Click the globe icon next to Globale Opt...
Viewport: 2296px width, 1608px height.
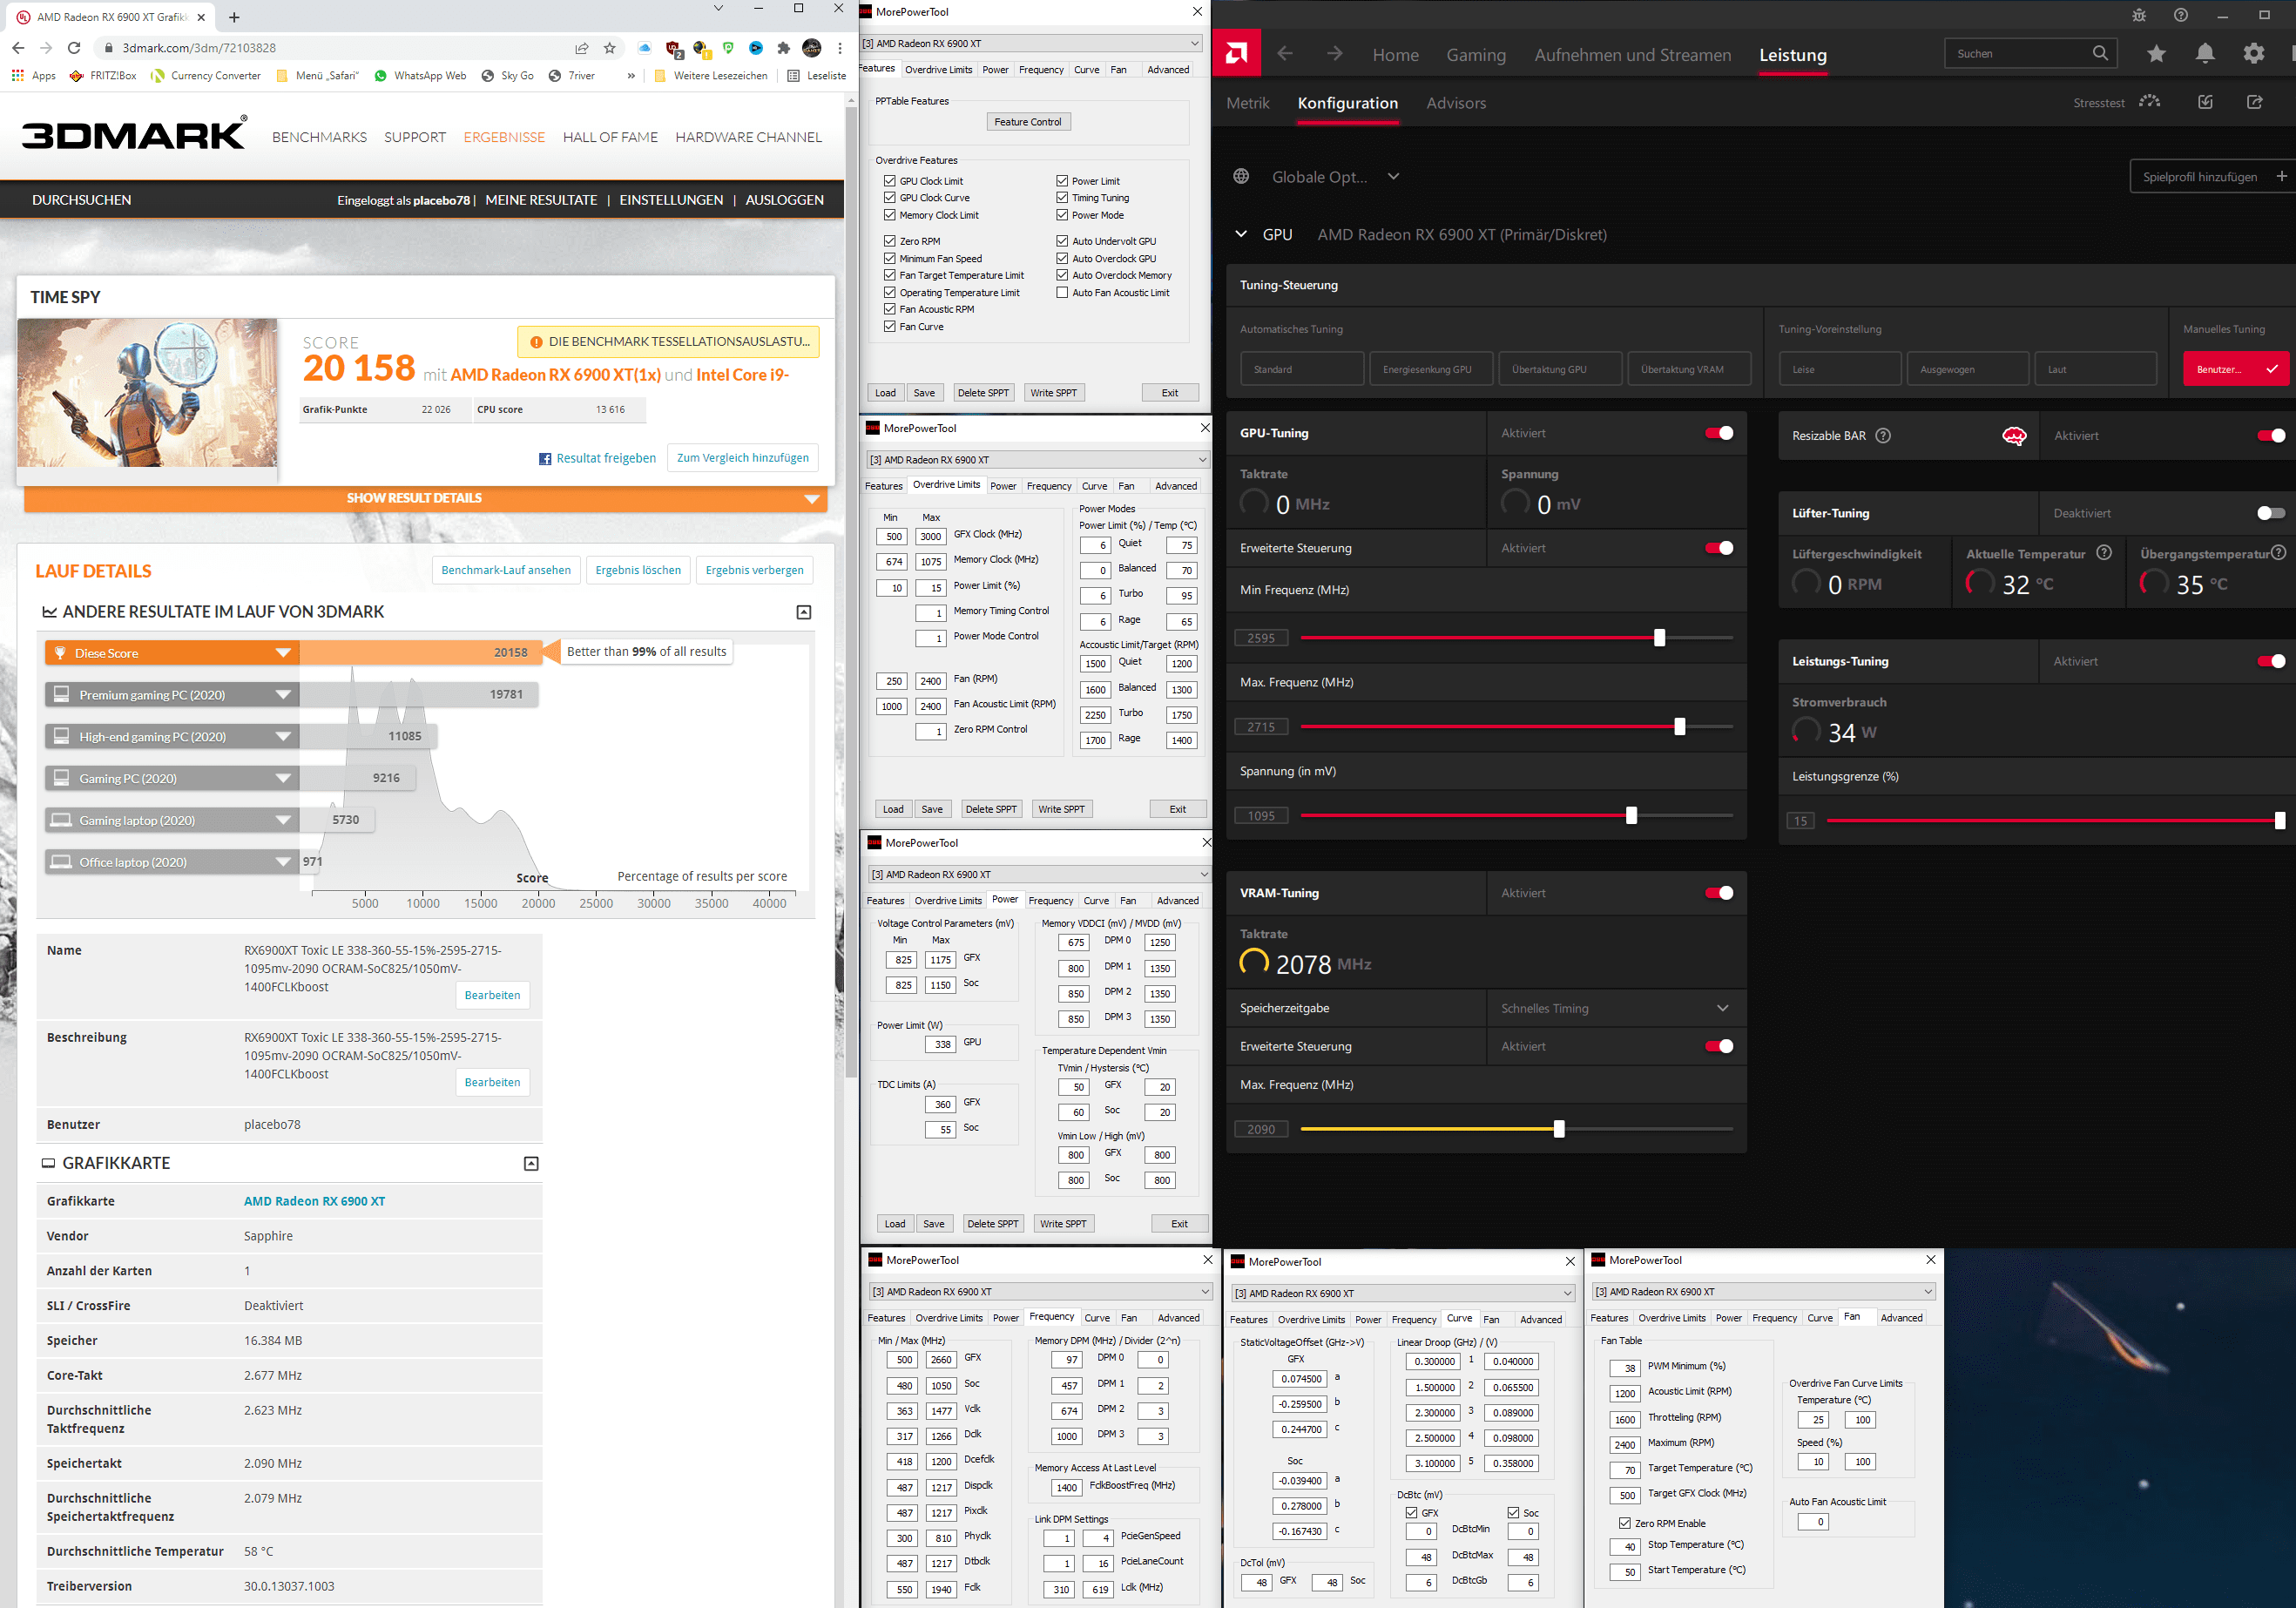click(x=1241, y=176)
